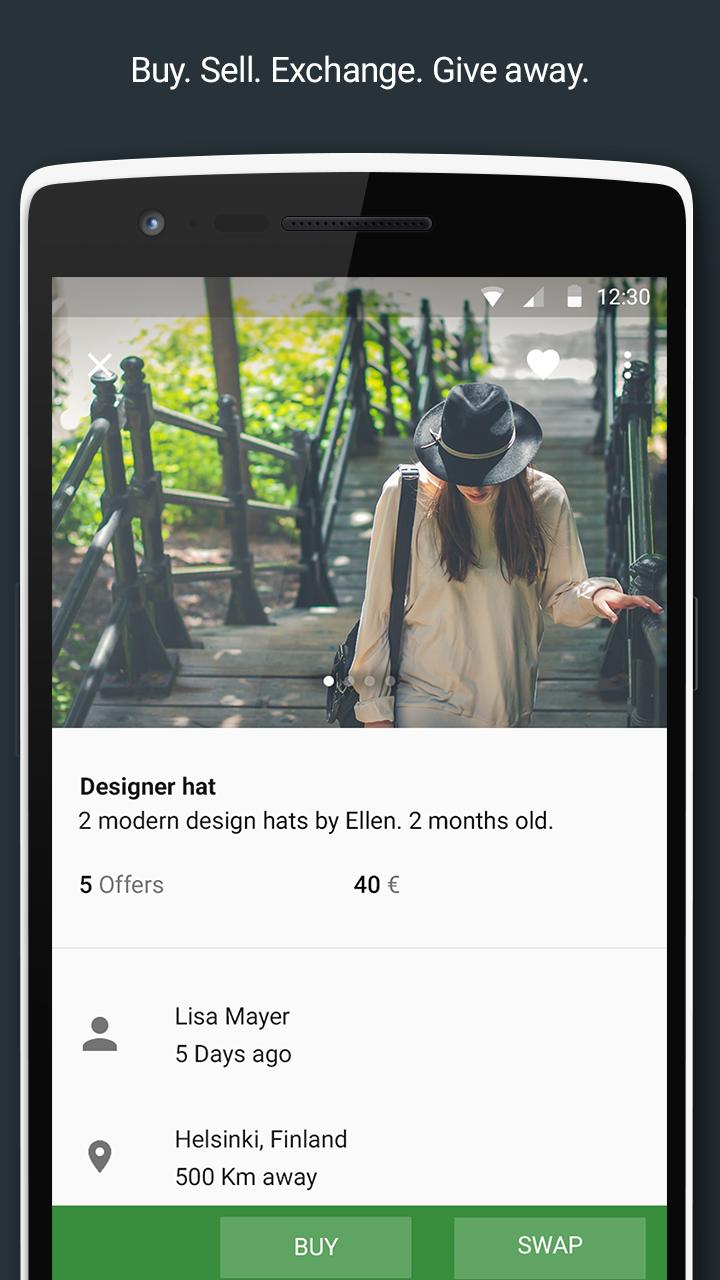Tap the 40 € price
This screenshot has width=720, height=1280.
pos(377,885)
